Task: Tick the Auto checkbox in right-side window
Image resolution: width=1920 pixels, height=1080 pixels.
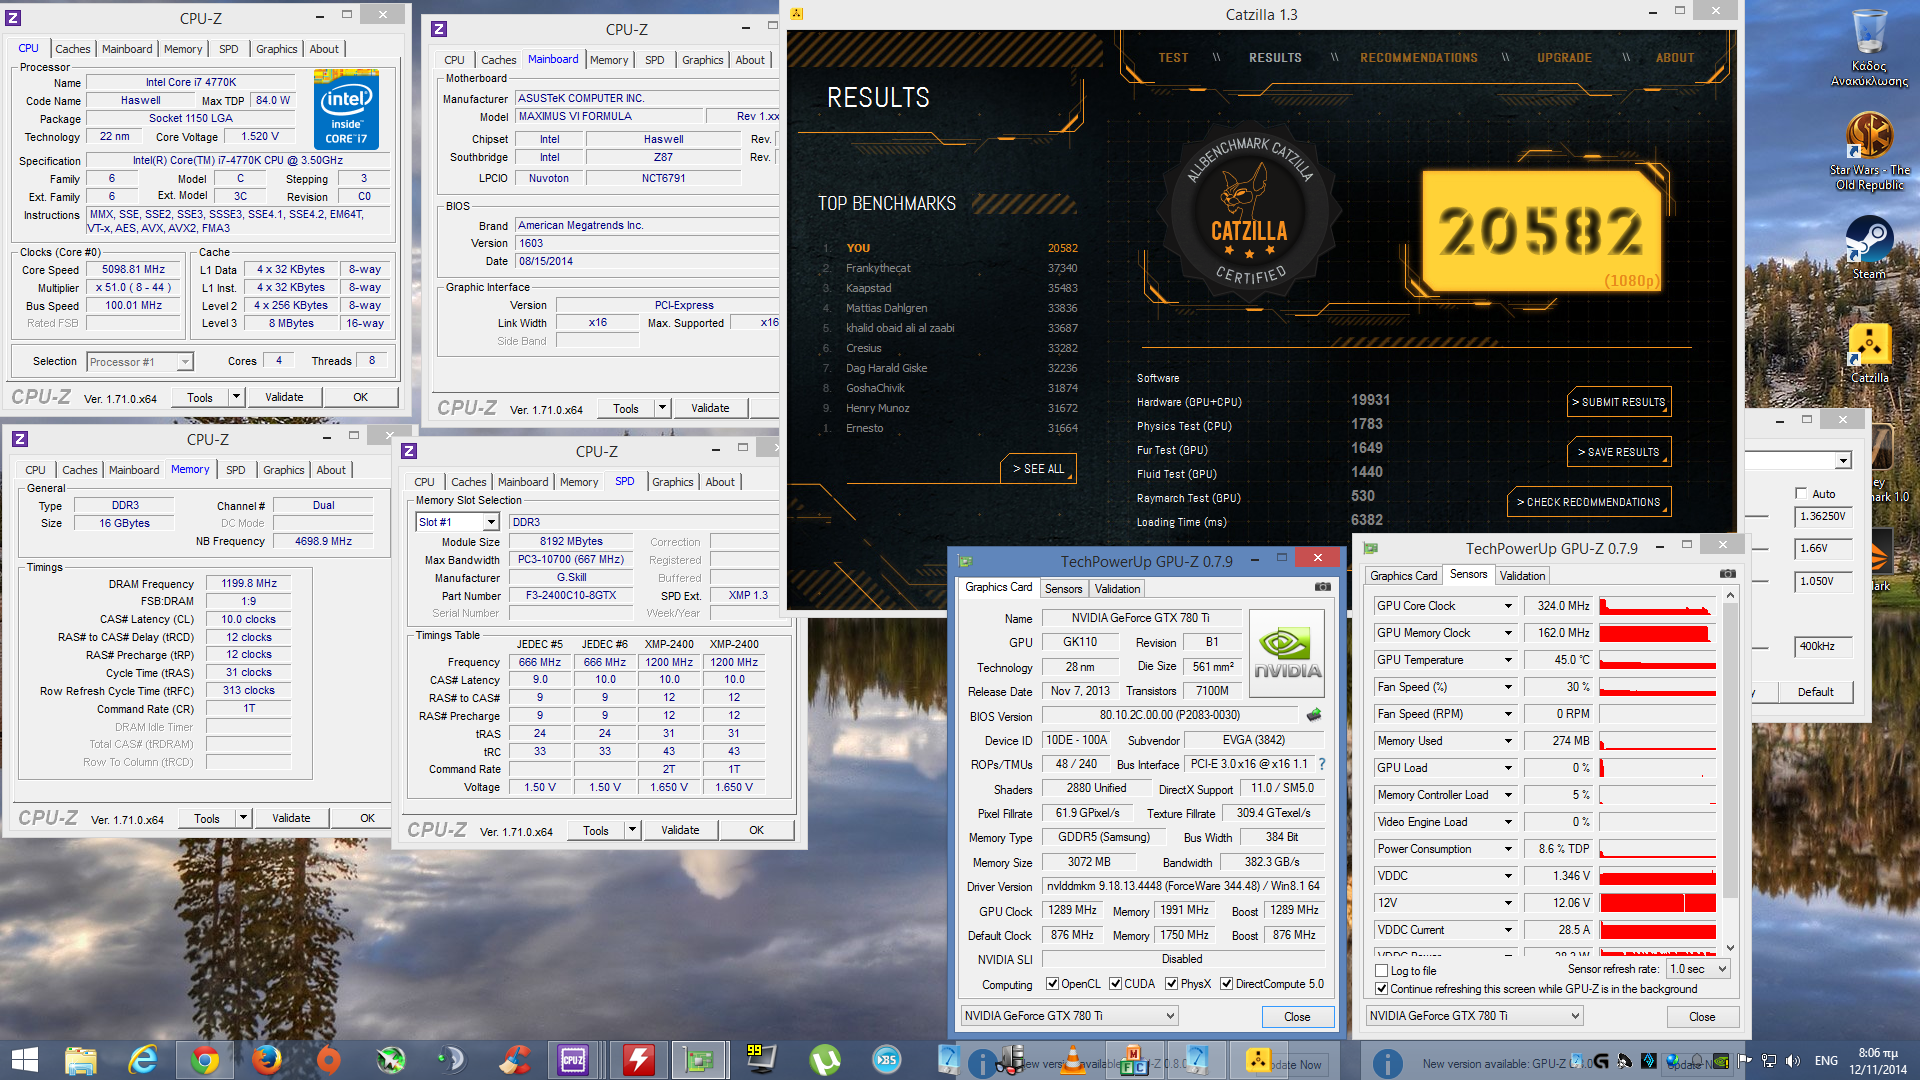Action: pyautogui.click(x=1801, y=494)
